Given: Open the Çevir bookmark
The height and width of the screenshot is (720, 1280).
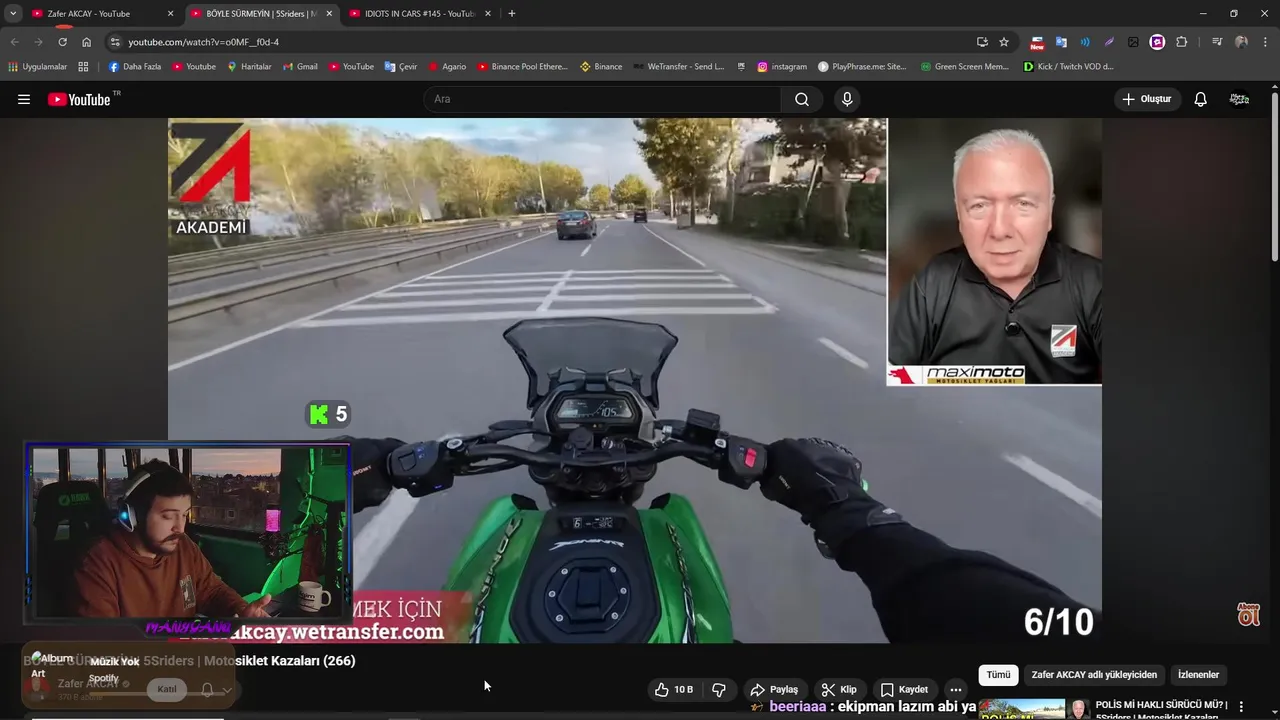Looking at the screenshot, I should (x=401, y=67).
